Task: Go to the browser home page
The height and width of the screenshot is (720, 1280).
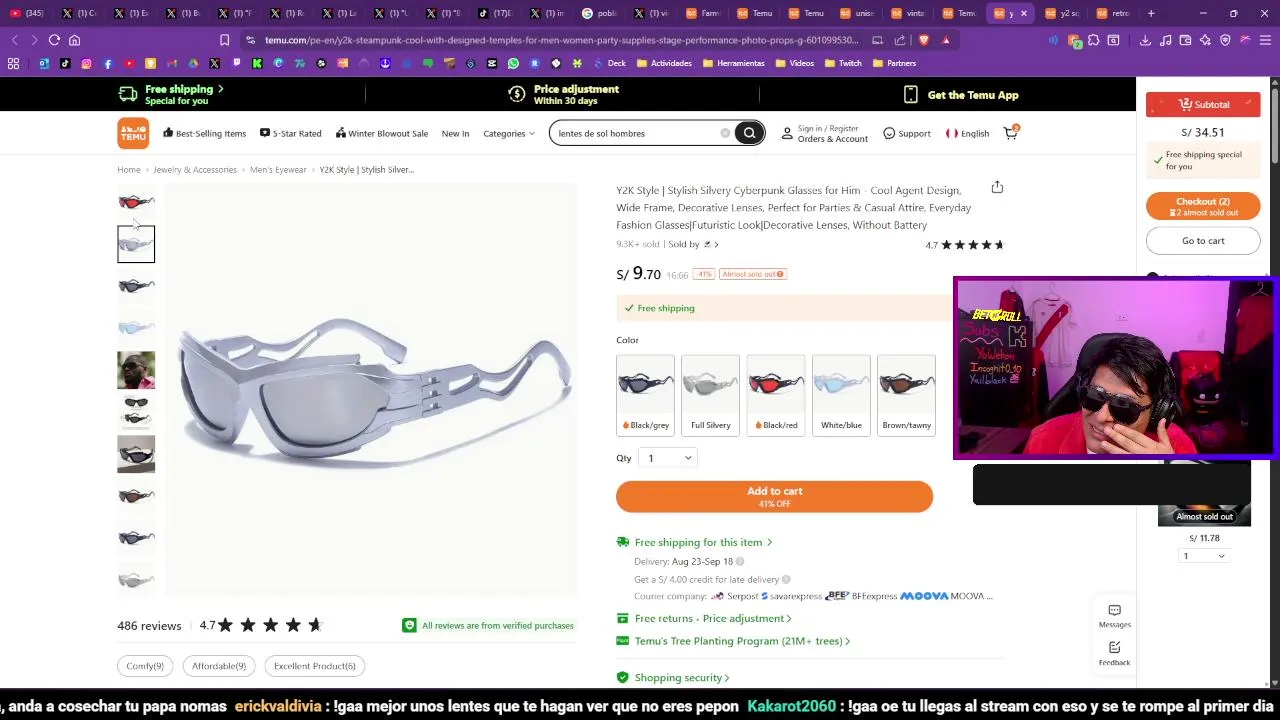Action: (x=74, y=40)
